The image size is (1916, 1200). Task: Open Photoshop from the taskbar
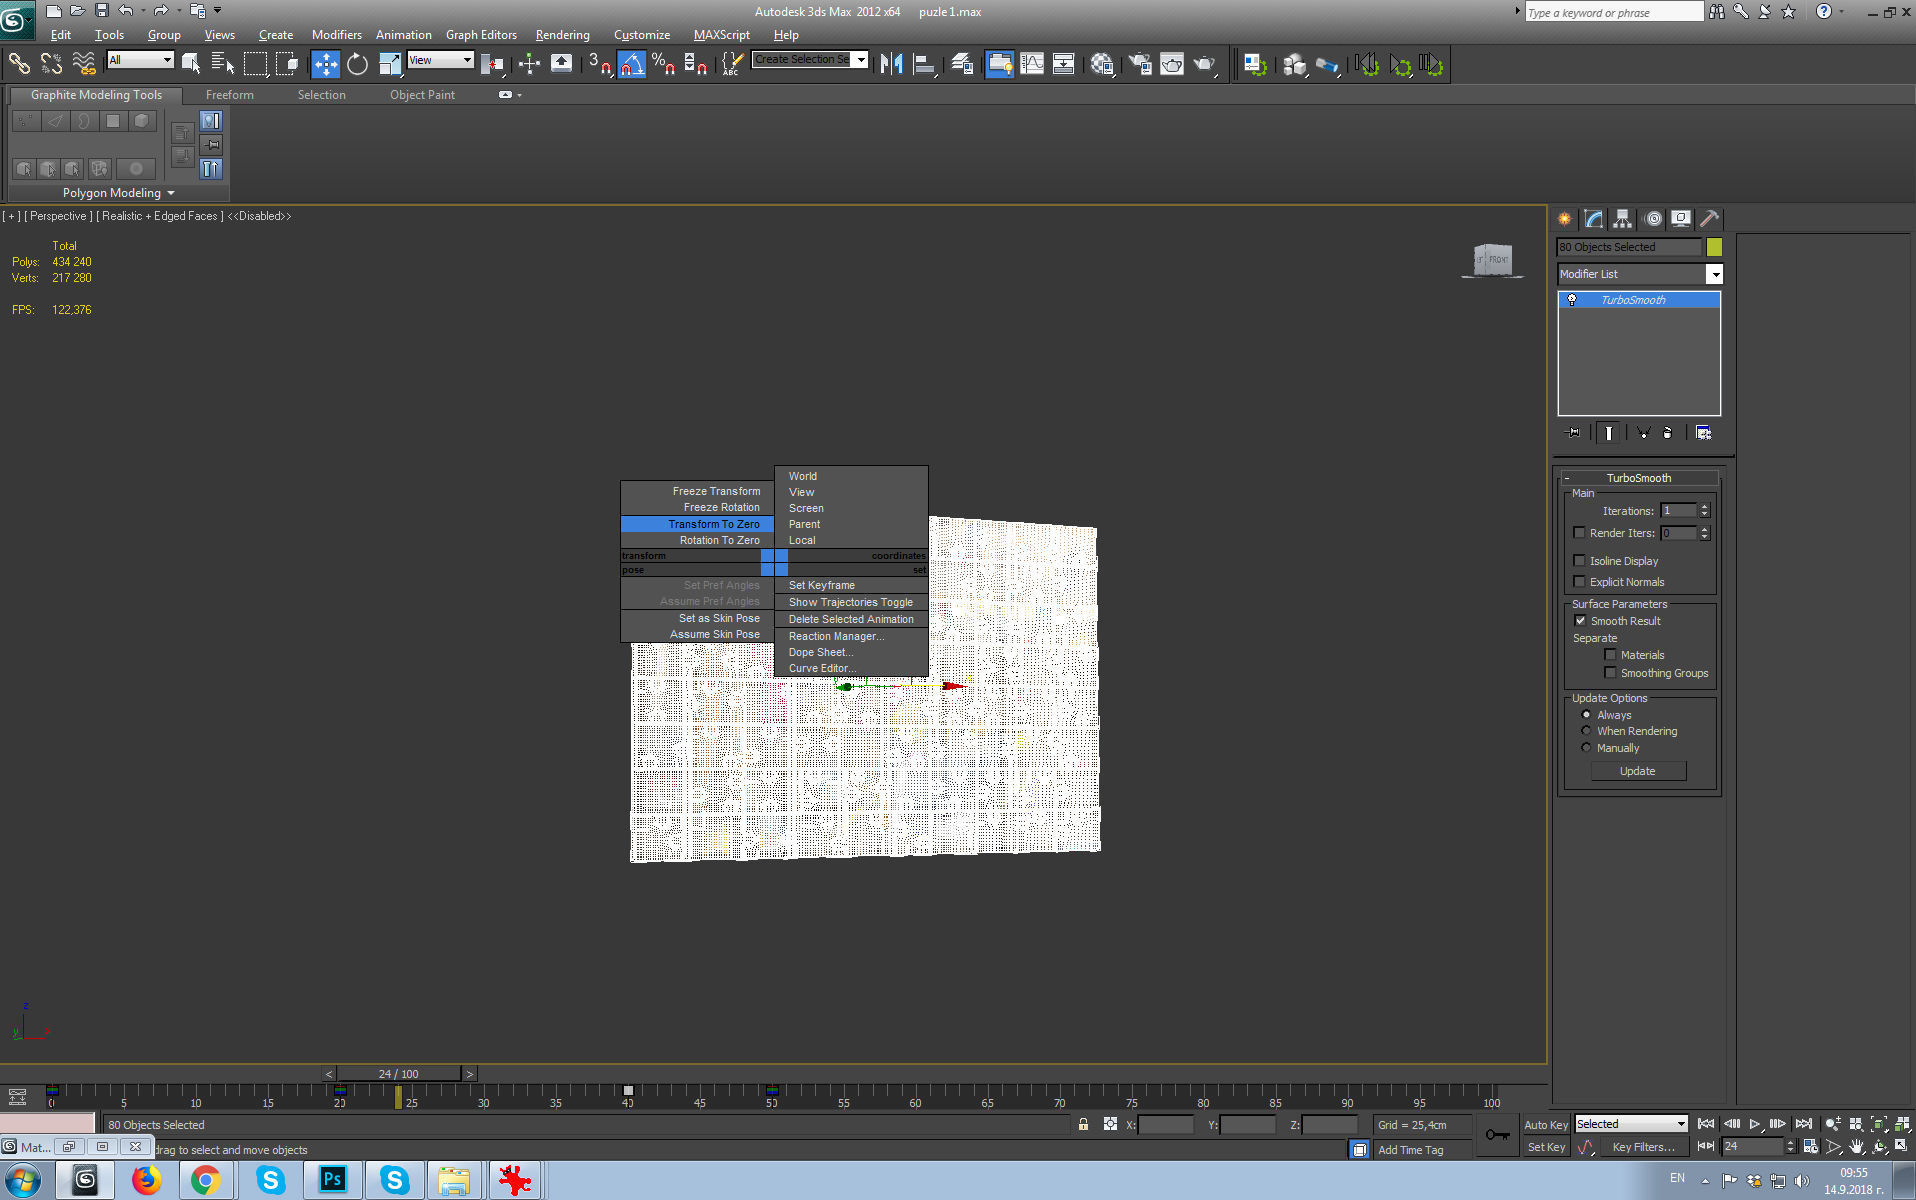coord(333,1180)
